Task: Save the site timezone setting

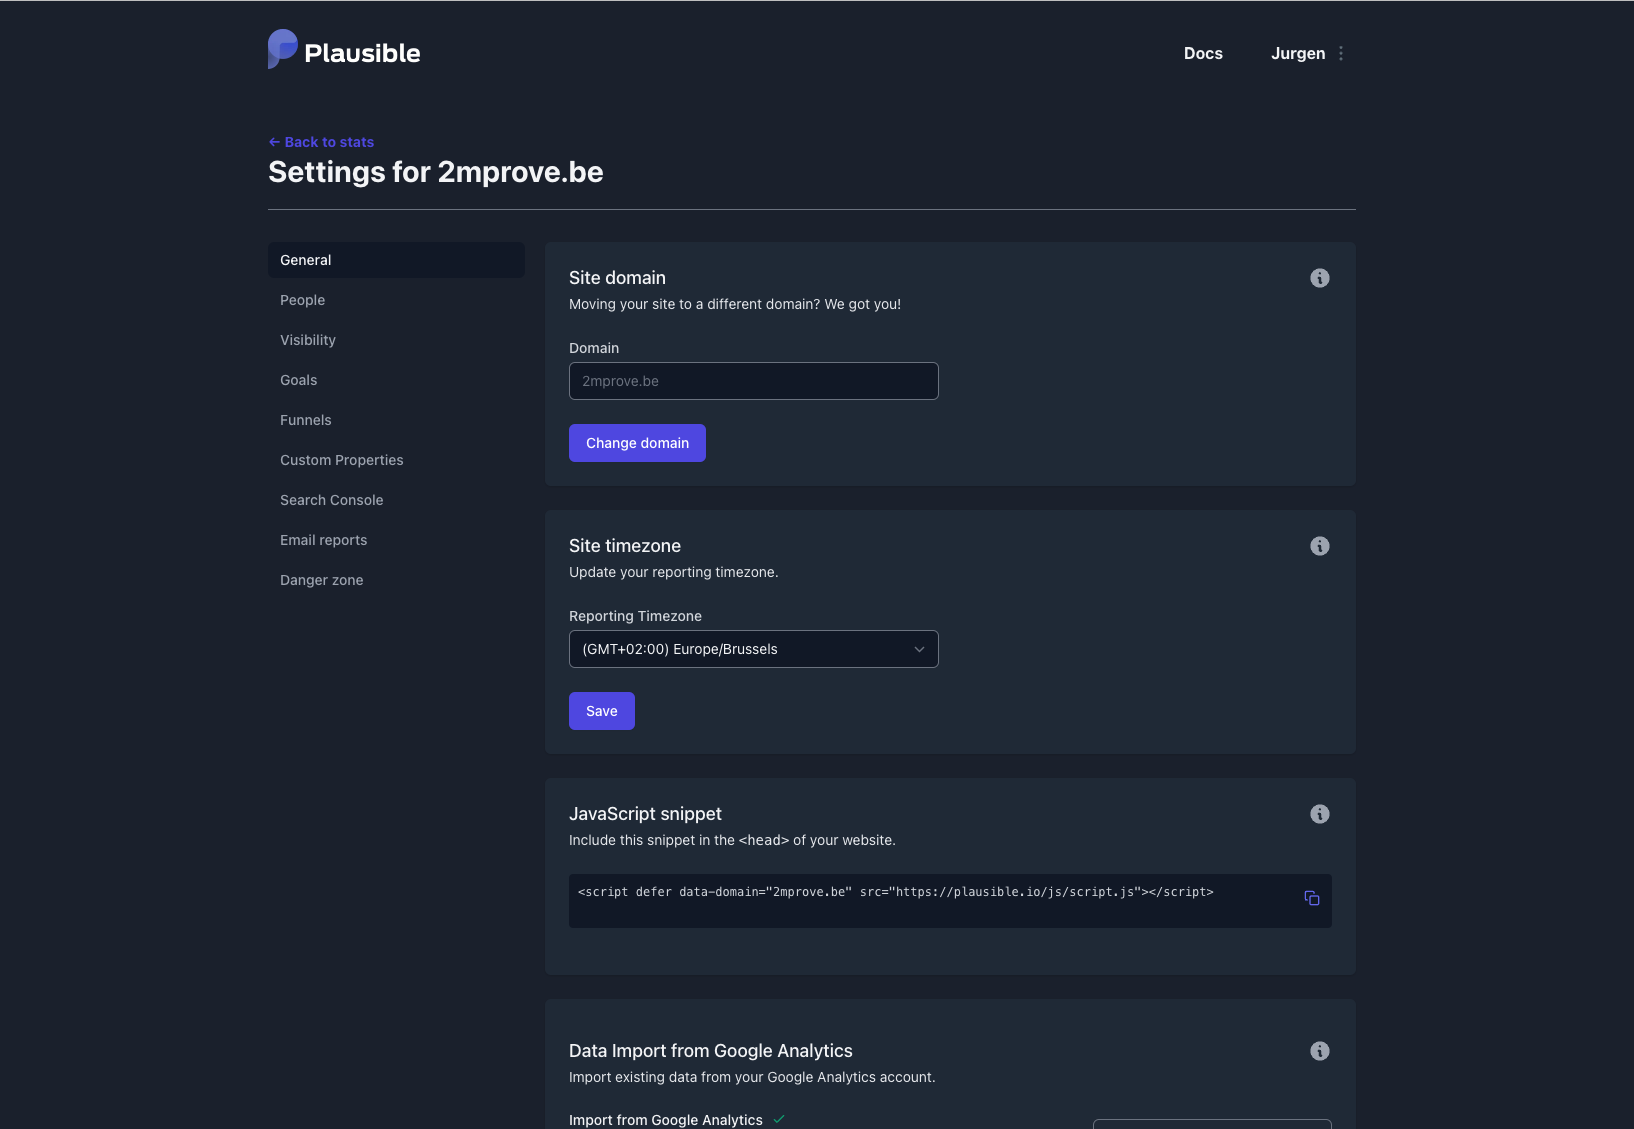Action: (601, 711)
